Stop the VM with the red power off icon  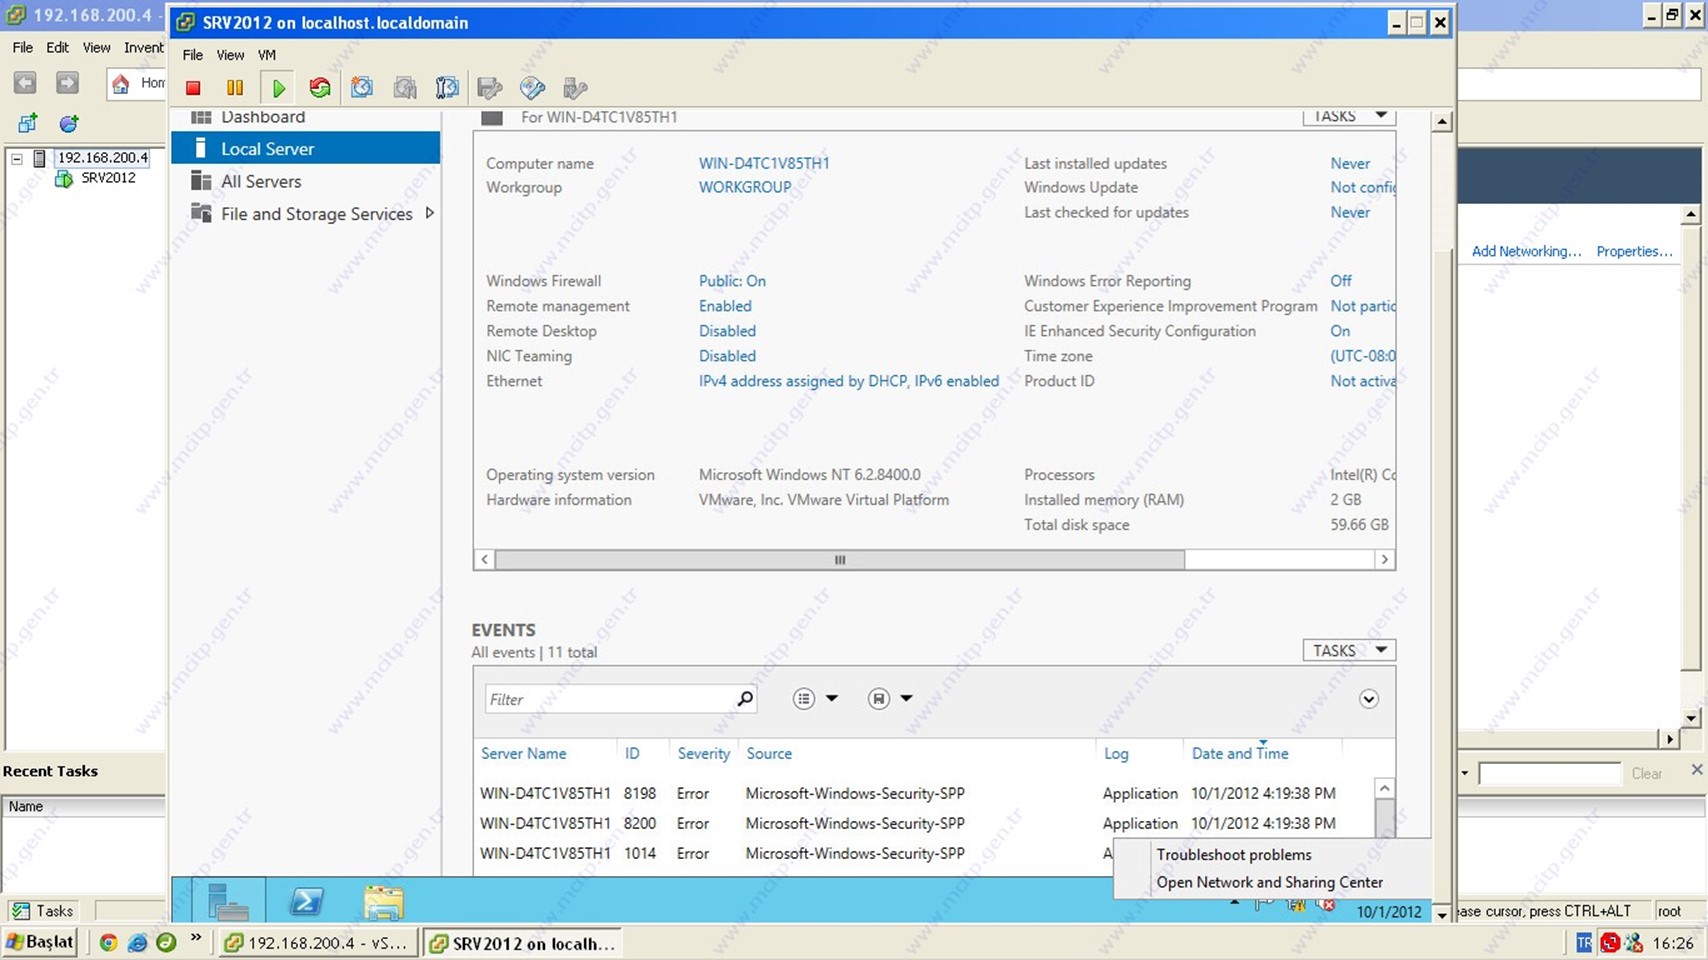coord(193,88)
